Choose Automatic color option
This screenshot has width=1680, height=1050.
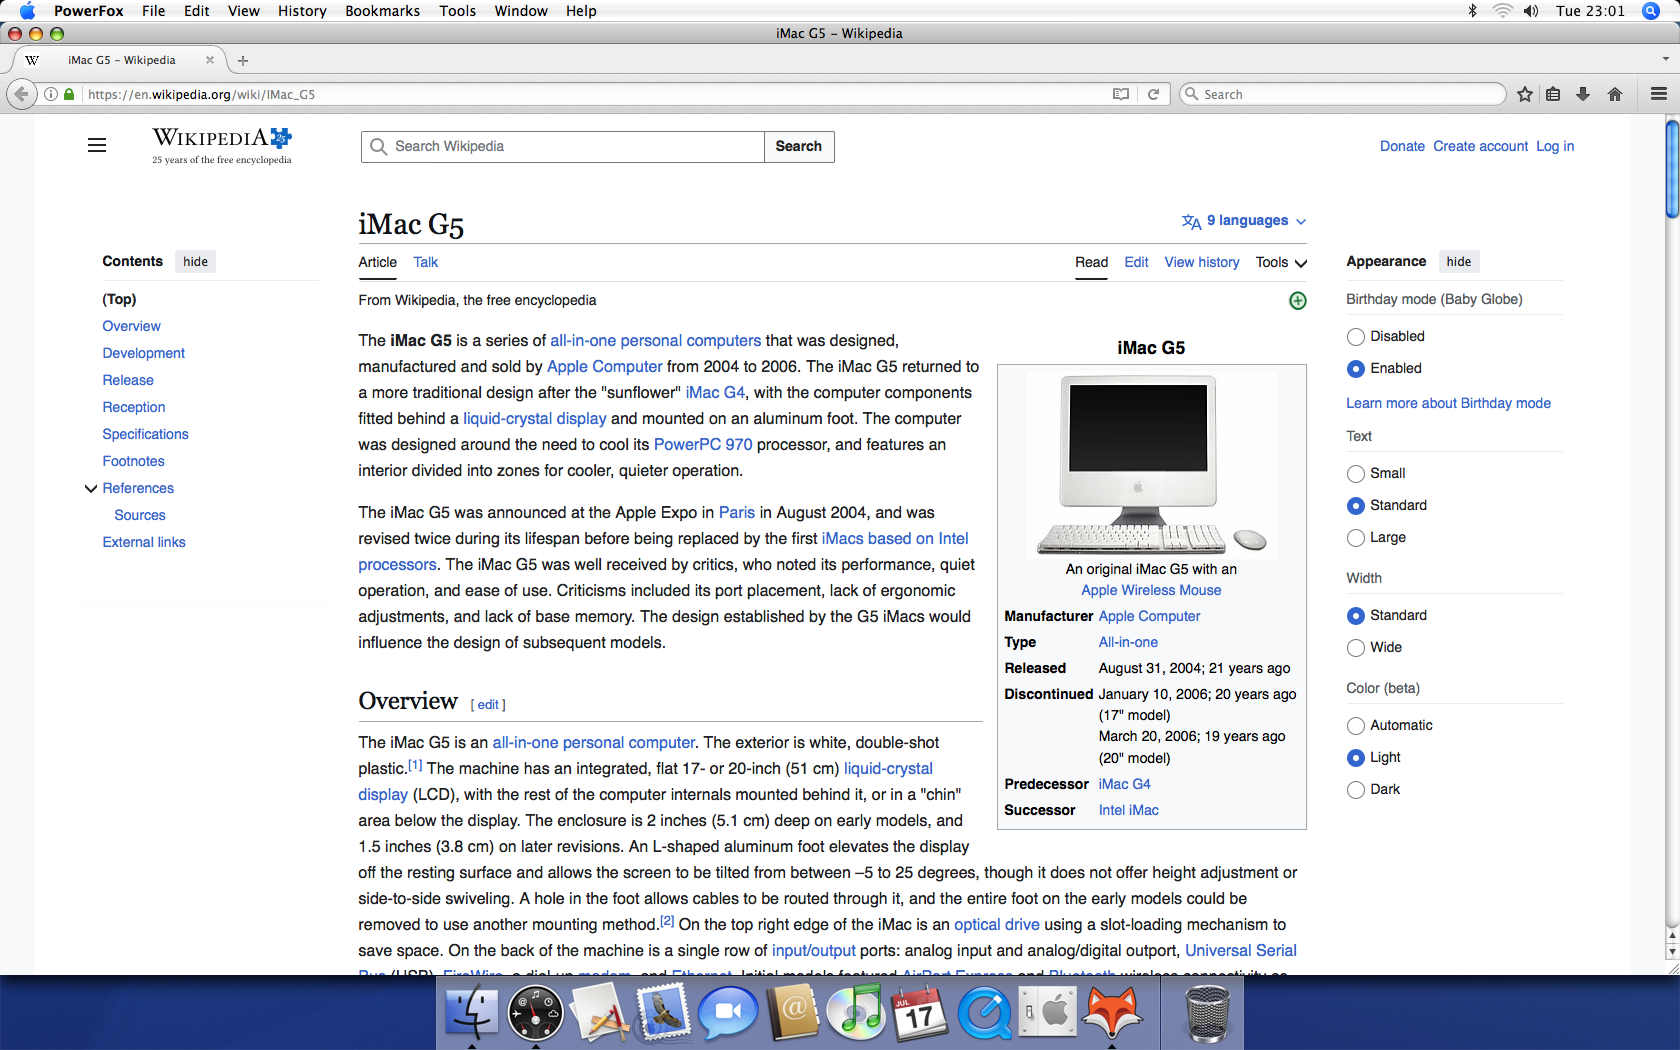tap(1356, 726)
